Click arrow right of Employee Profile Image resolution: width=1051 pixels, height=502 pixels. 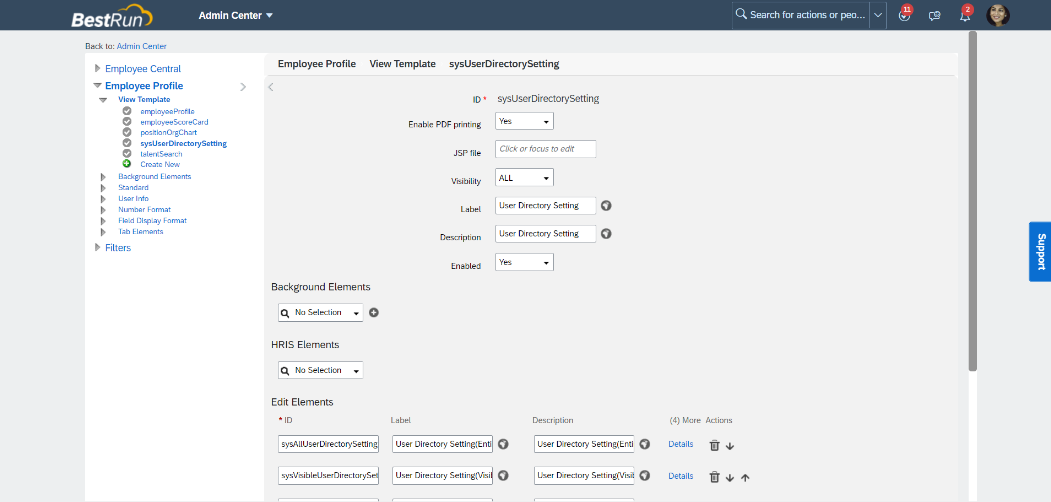243,86
